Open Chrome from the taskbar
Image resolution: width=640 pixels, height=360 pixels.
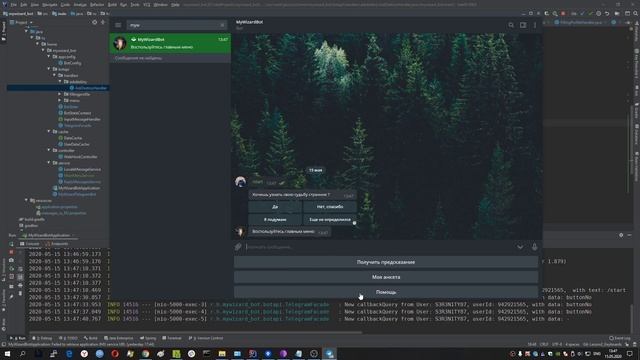(145, 353)
